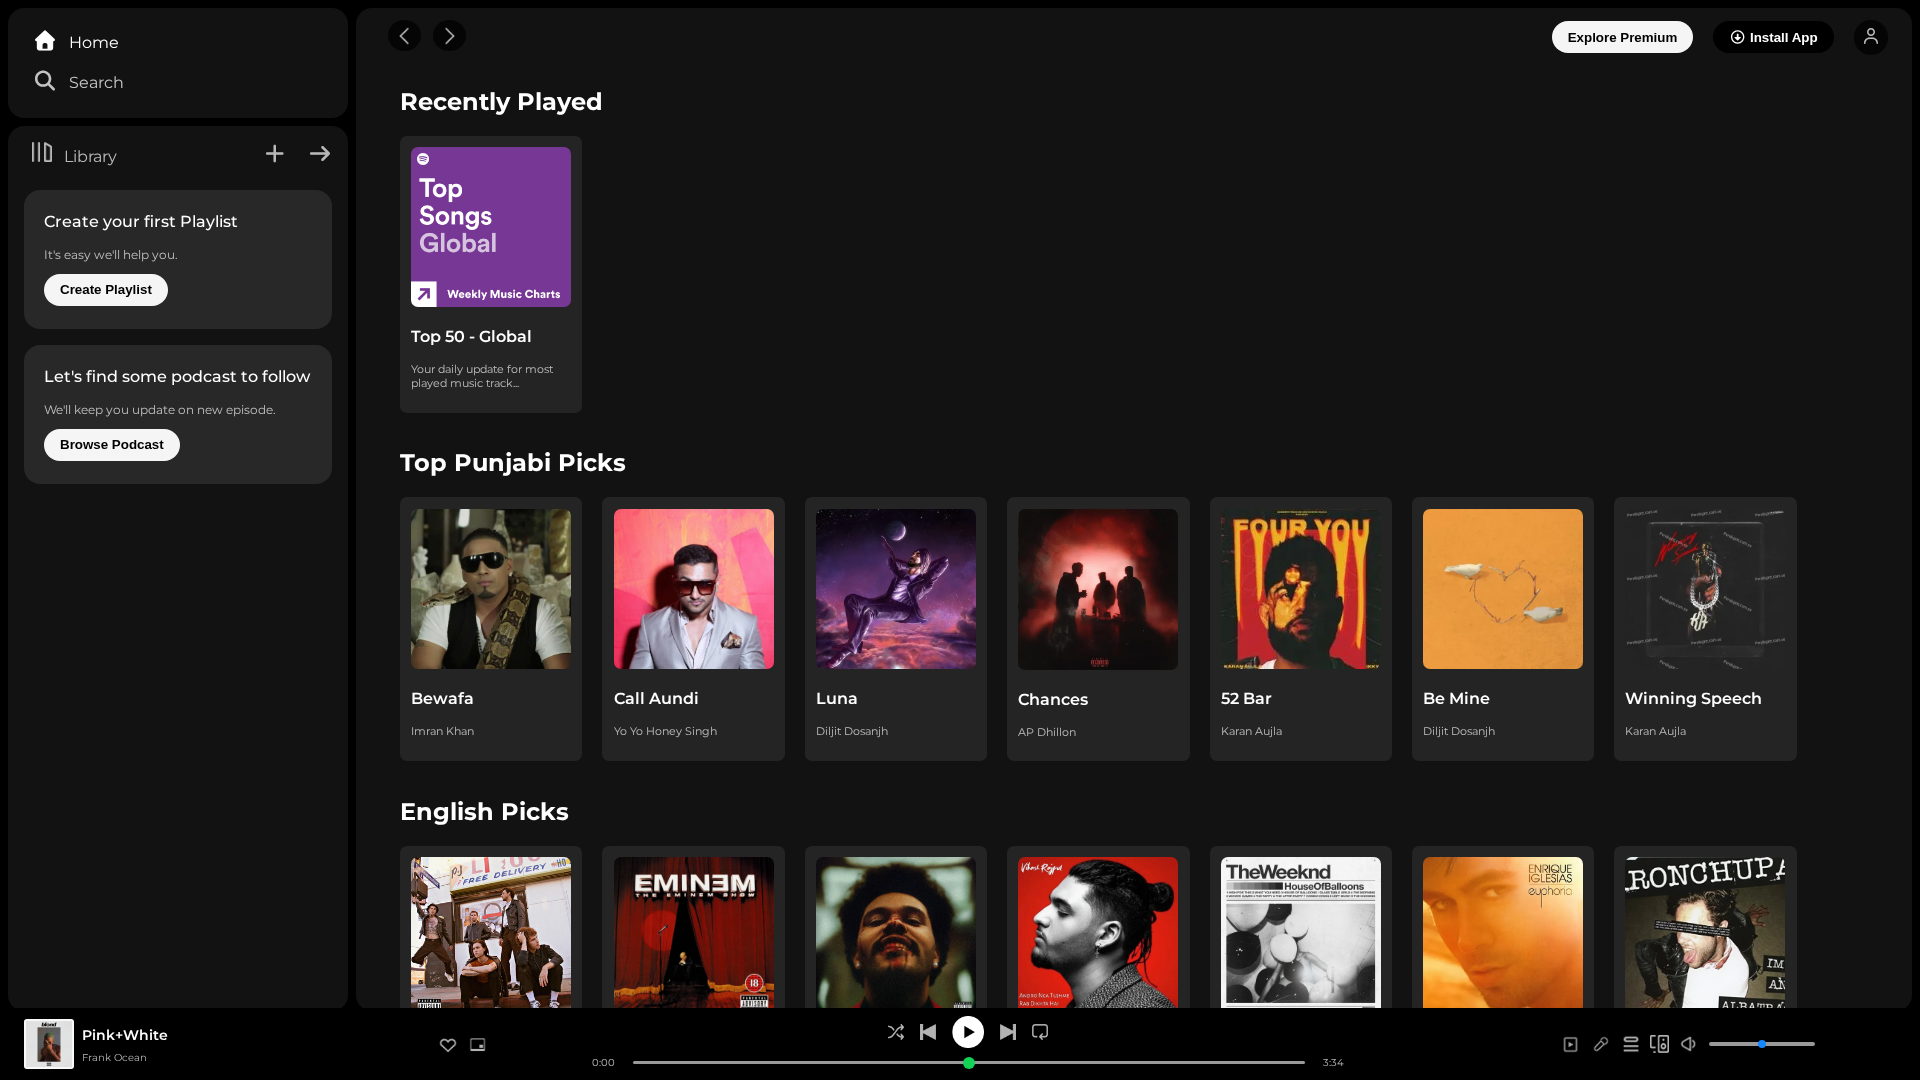1920x1080 pixels.
Task: Click the English Picks heading
Action: tap(484, 812)
